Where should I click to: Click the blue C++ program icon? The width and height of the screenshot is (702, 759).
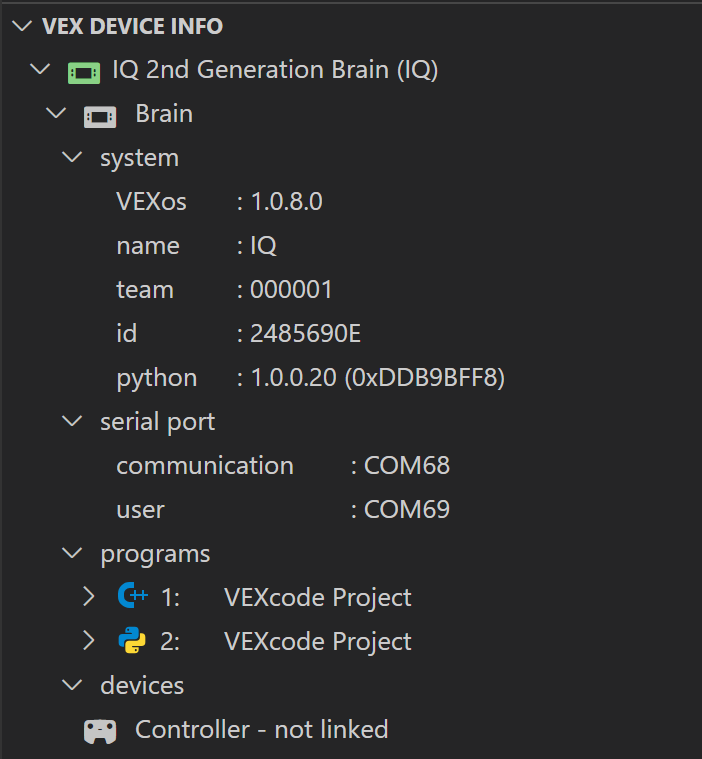(132, 597)
